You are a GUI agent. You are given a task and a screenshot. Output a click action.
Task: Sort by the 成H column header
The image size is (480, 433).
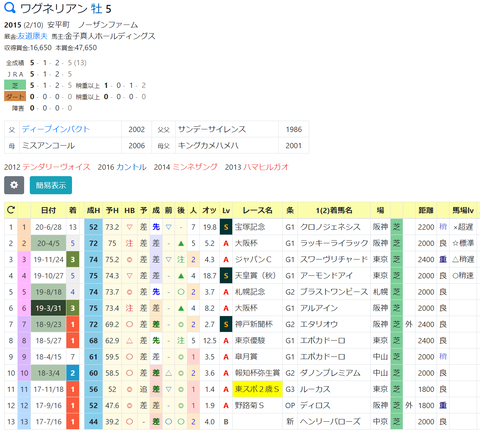pos(93,210)
